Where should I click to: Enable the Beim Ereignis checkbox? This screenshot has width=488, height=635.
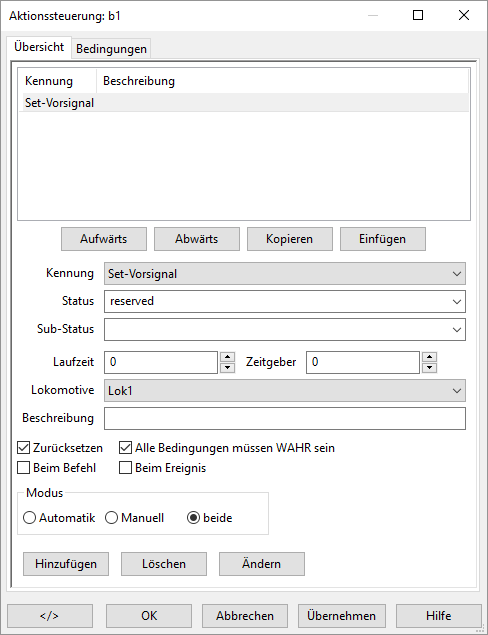(126, 468)
